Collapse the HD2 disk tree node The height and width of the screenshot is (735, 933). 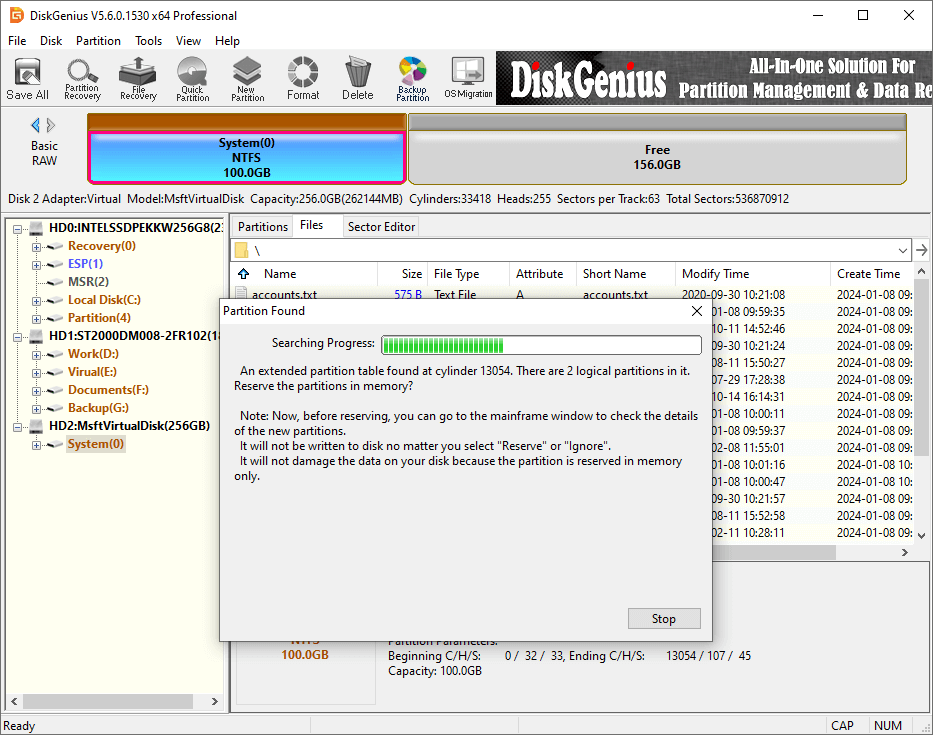(x=18, y=427)
